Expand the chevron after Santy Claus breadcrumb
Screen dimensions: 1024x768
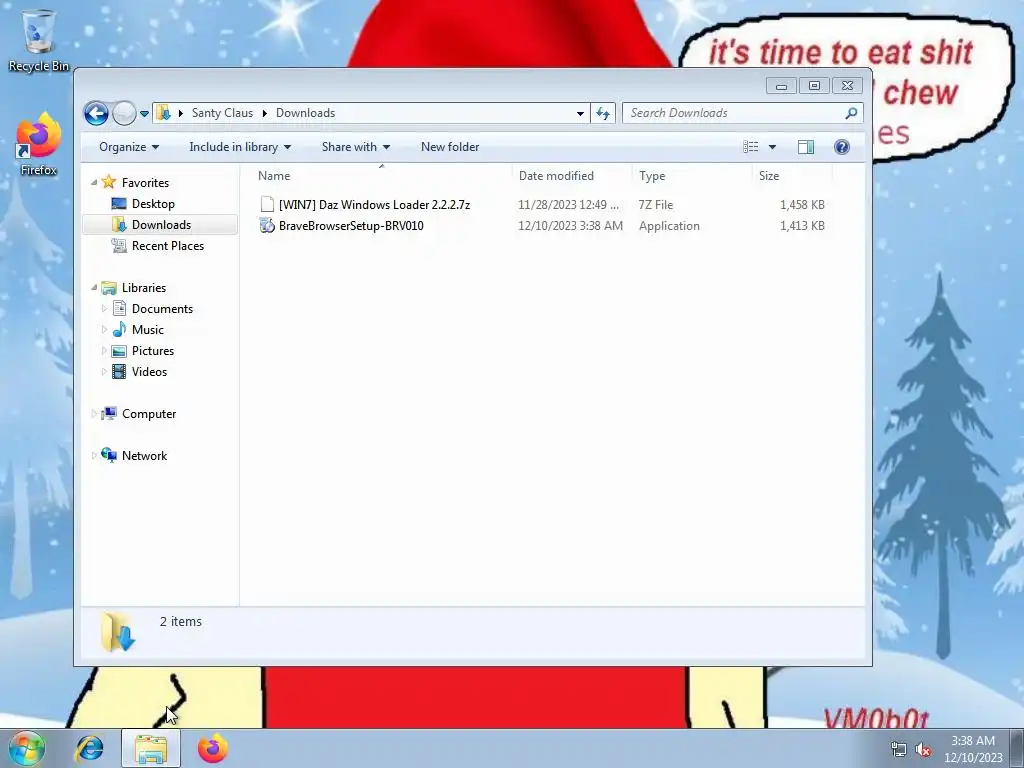click(264, 113)
